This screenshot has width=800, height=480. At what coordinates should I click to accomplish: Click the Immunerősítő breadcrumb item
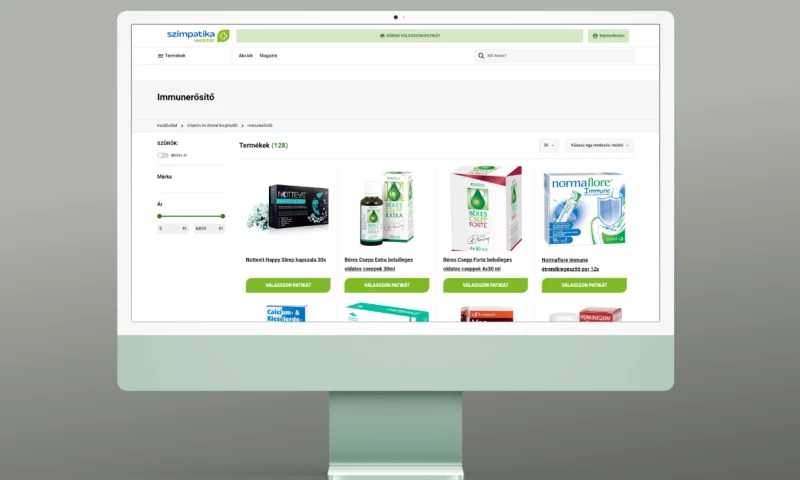point(260,125)
